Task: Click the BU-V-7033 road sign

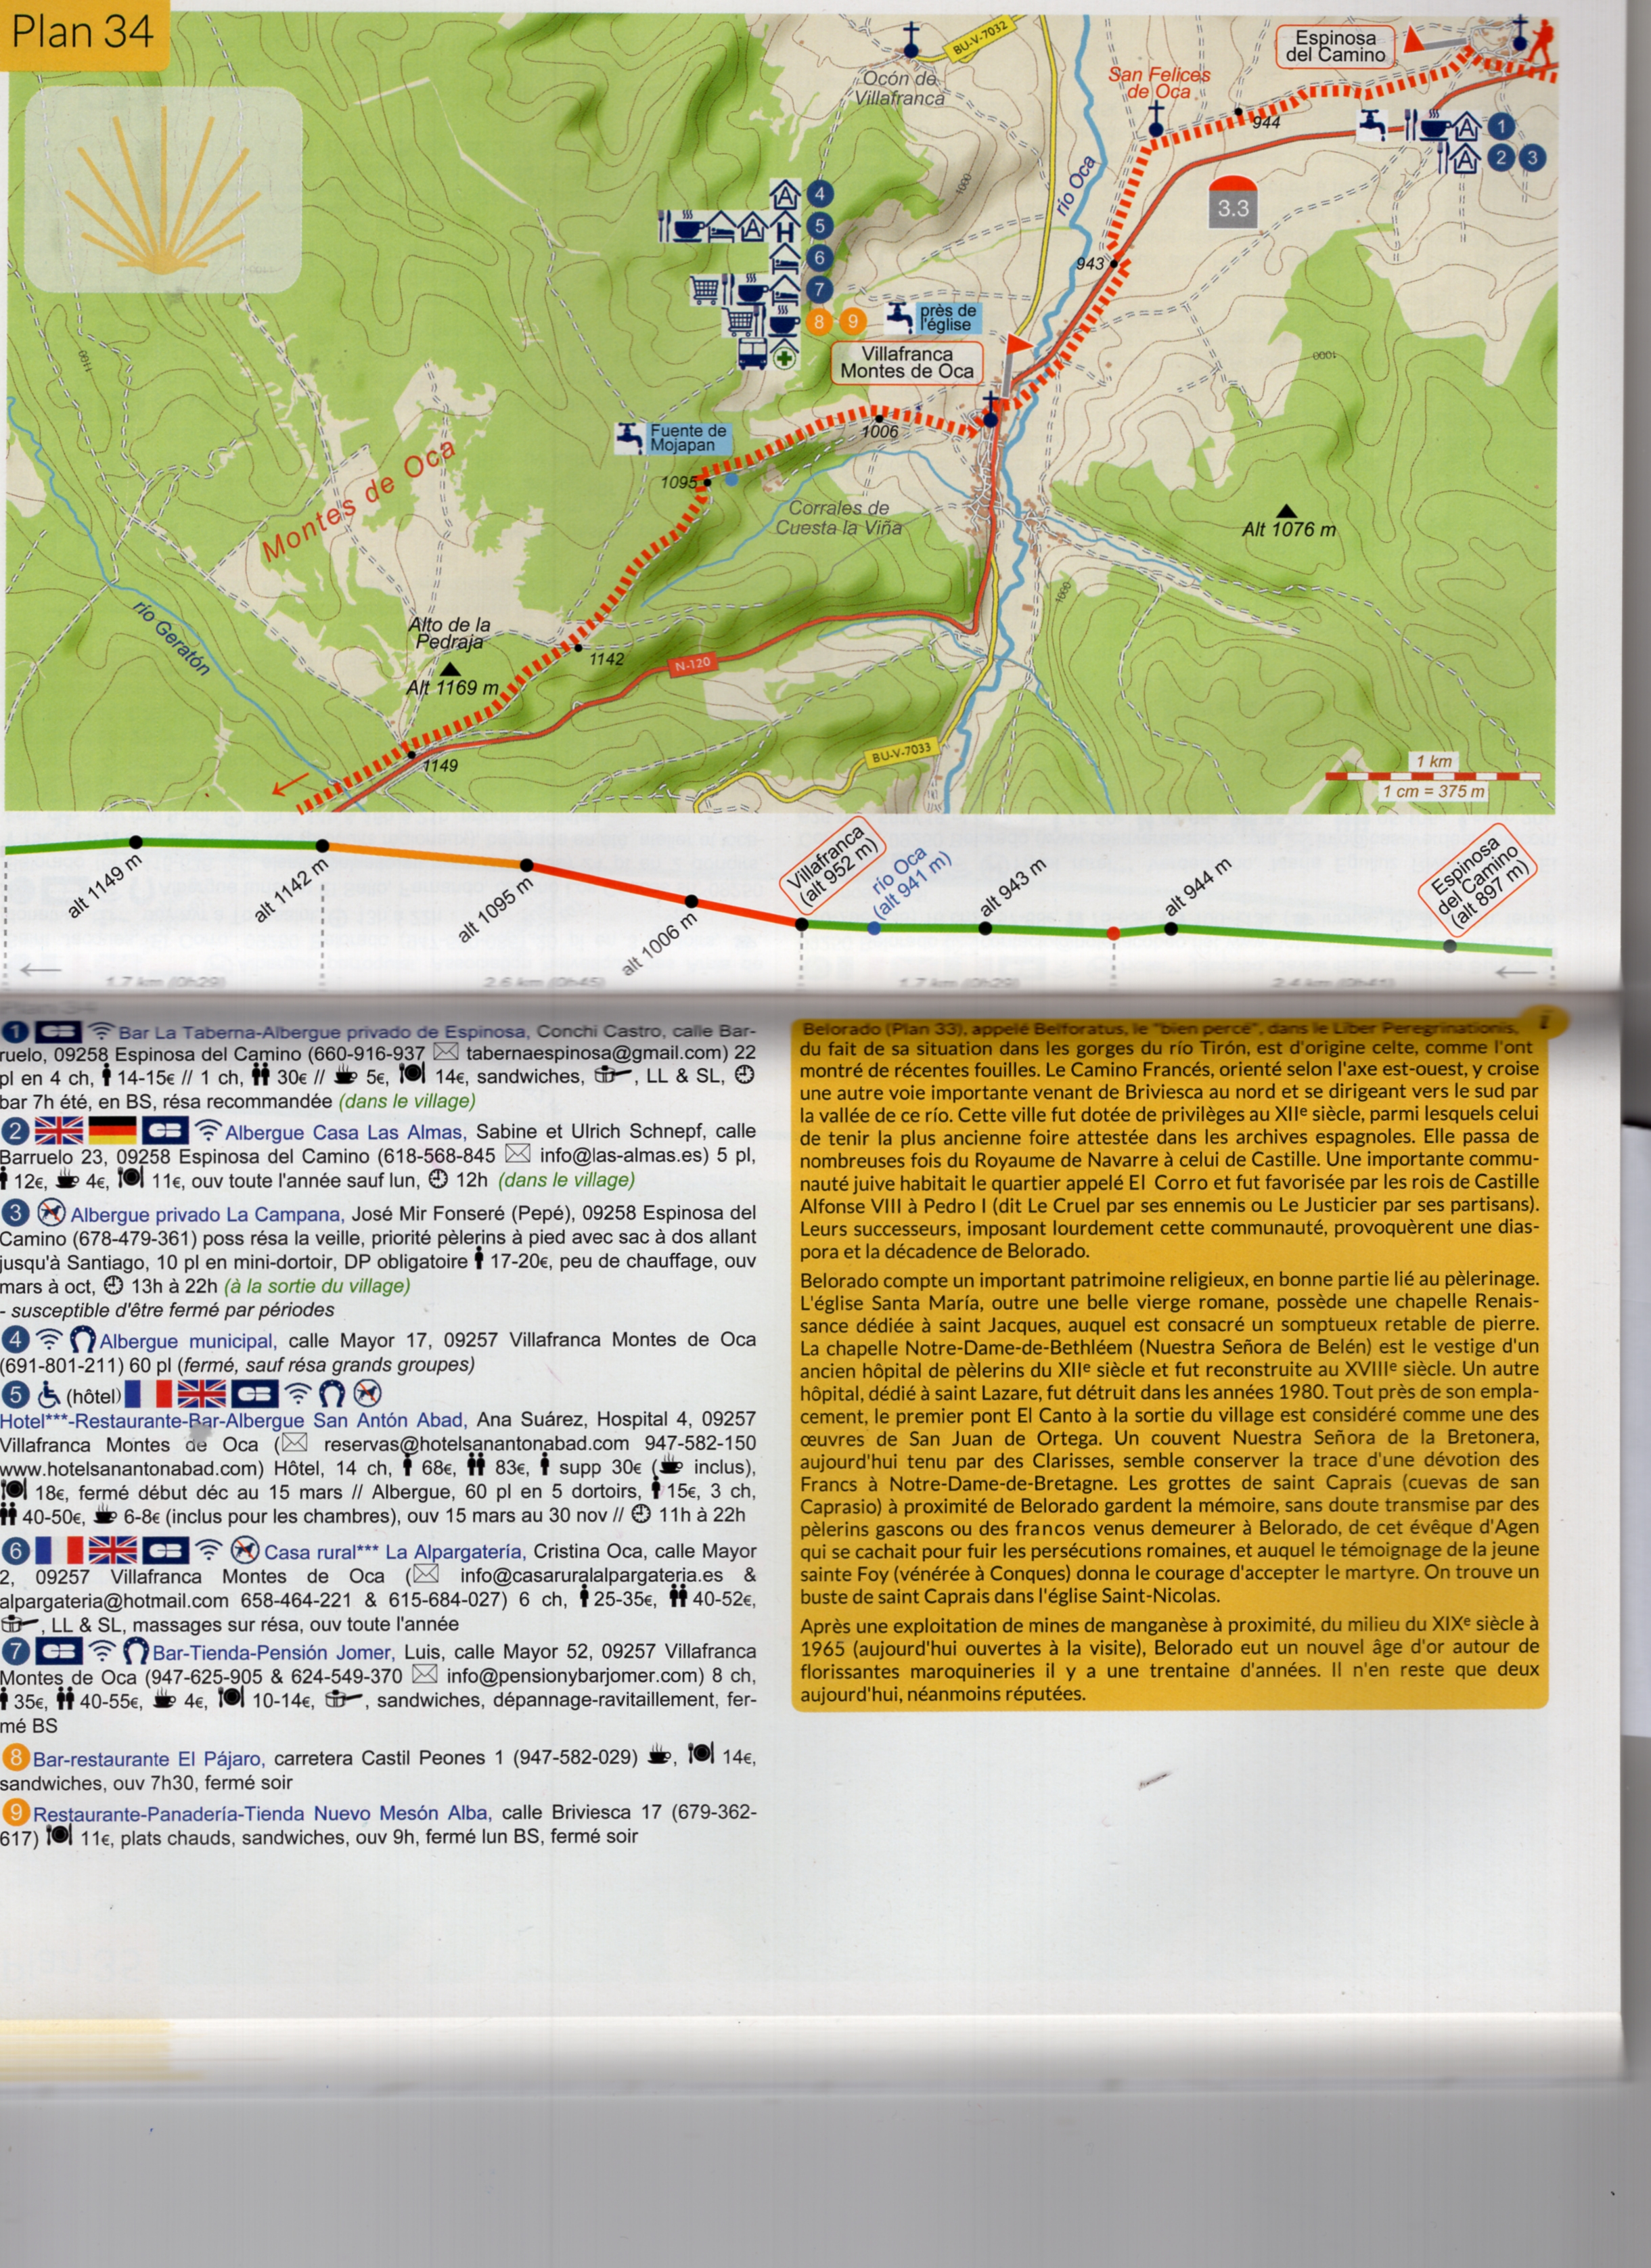Action: tap(901, 753)
